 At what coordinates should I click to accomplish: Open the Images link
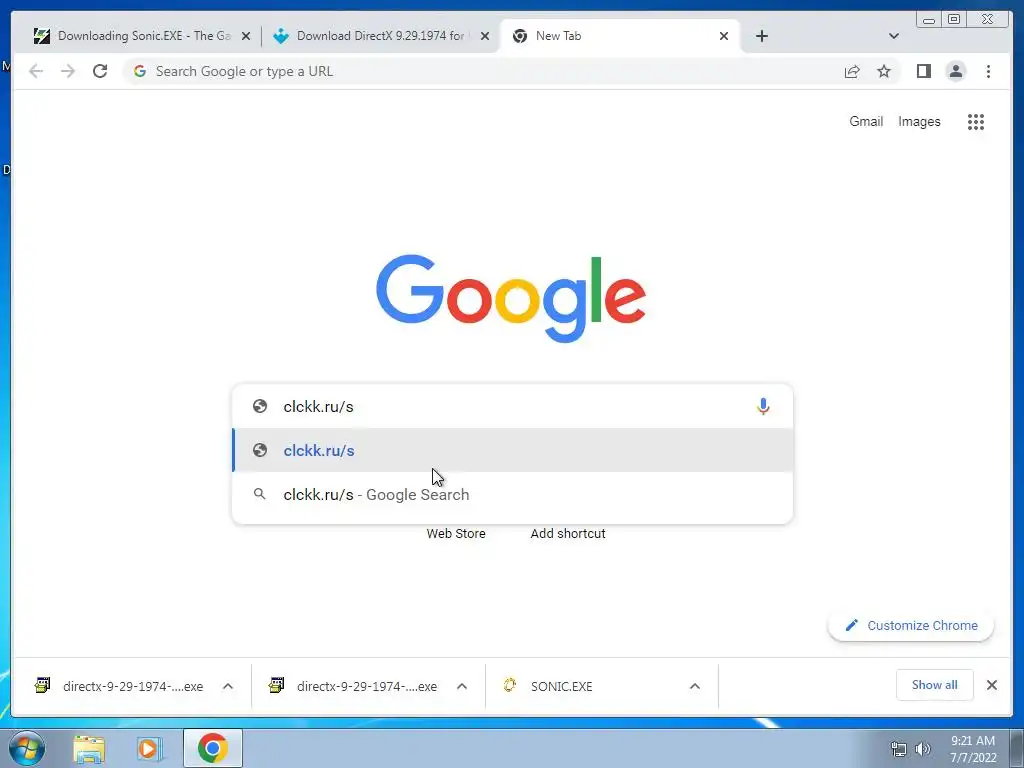919,121
